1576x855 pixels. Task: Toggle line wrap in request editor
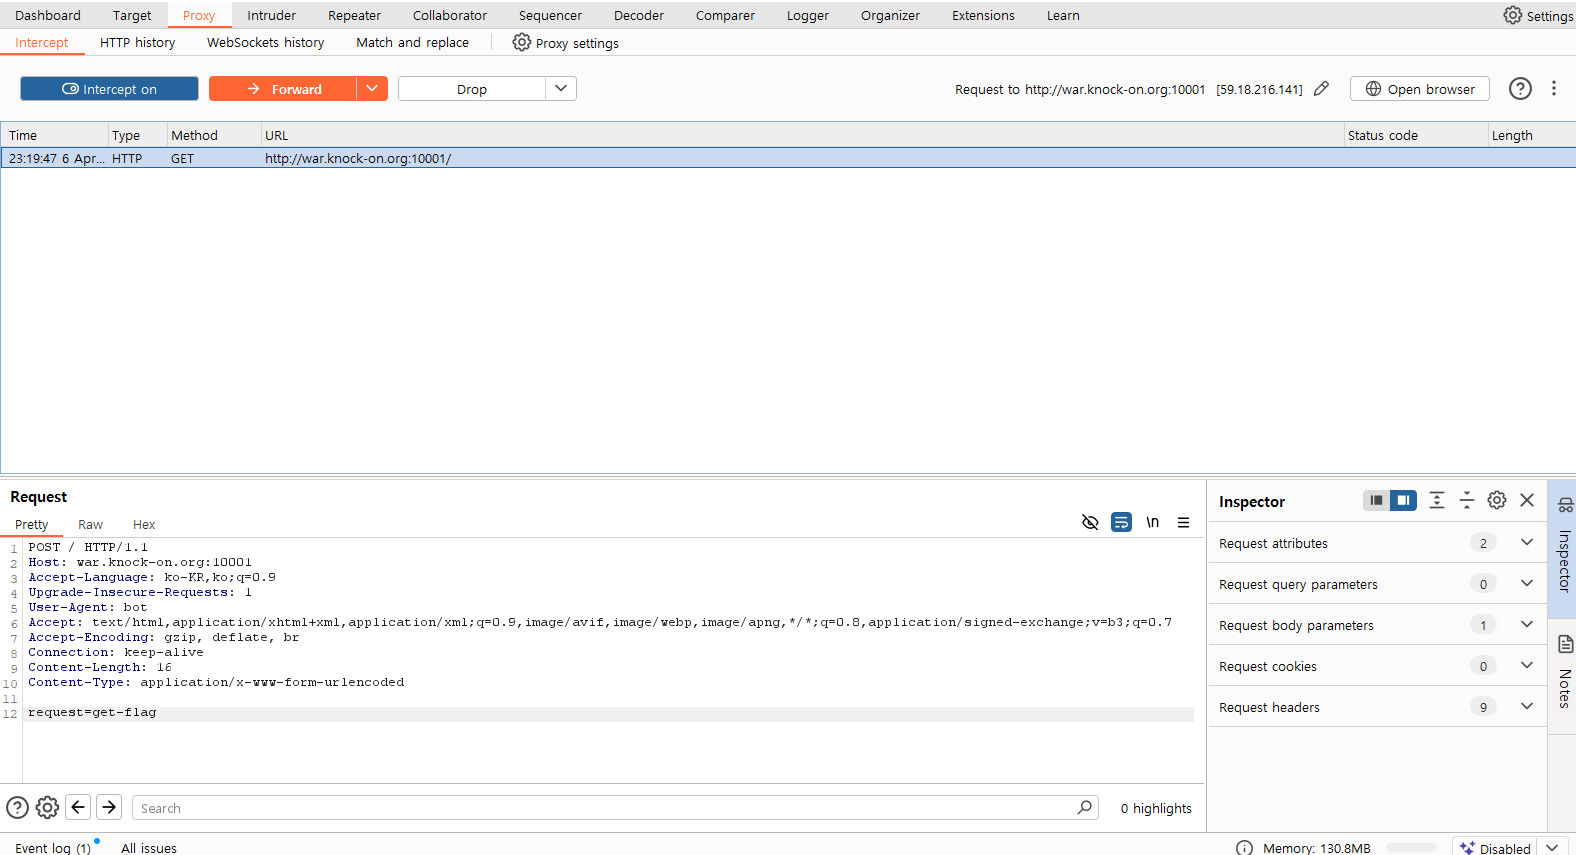coord(1121,522)
